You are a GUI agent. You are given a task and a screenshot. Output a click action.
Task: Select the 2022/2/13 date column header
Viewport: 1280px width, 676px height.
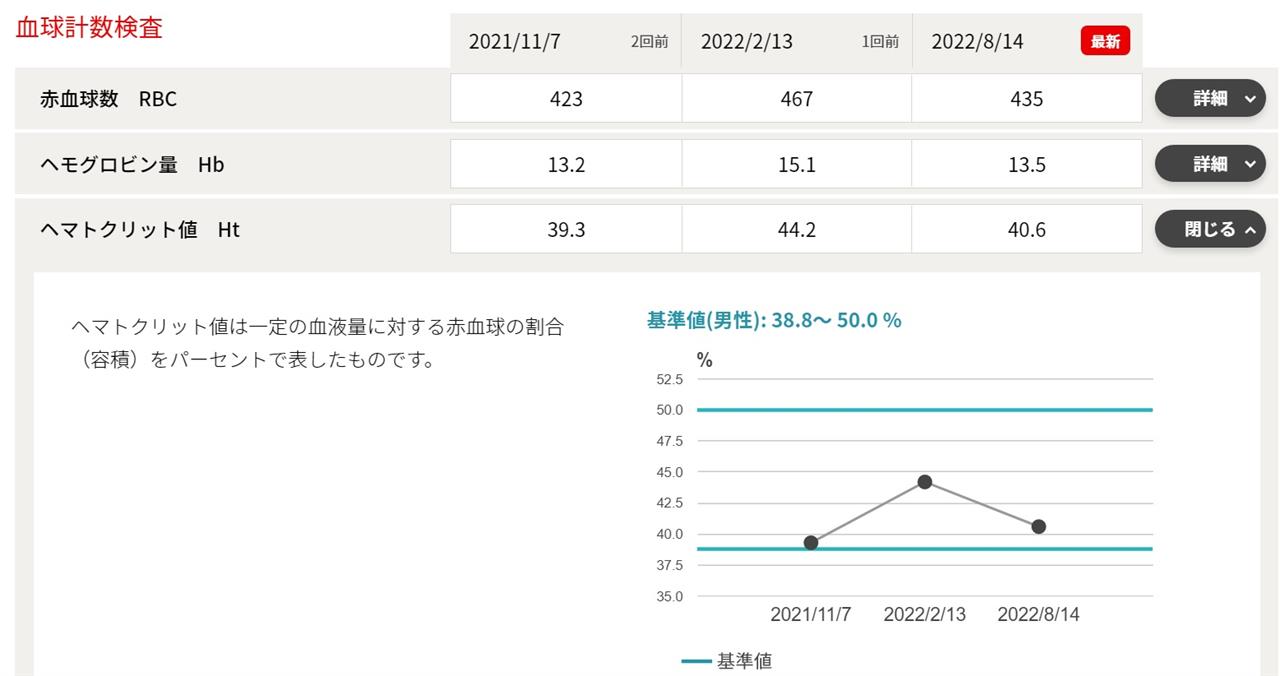pyautogui.click(x=797, y=41)
